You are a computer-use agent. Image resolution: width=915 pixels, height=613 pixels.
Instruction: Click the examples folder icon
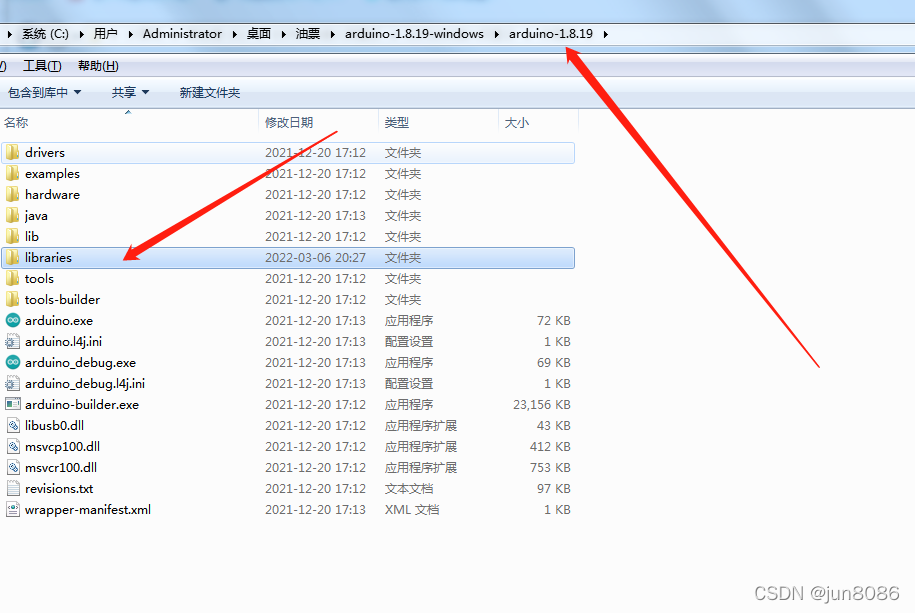point(12,174)
